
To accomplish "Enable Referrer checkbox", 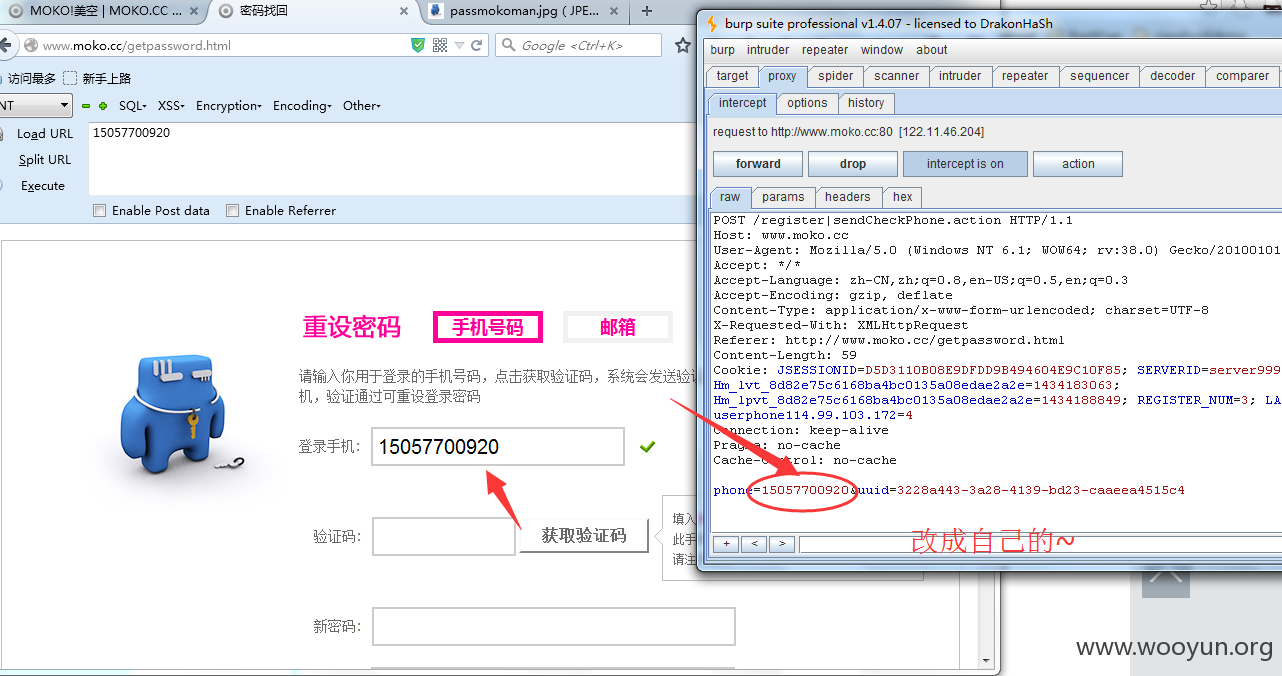I will point(232,211).
